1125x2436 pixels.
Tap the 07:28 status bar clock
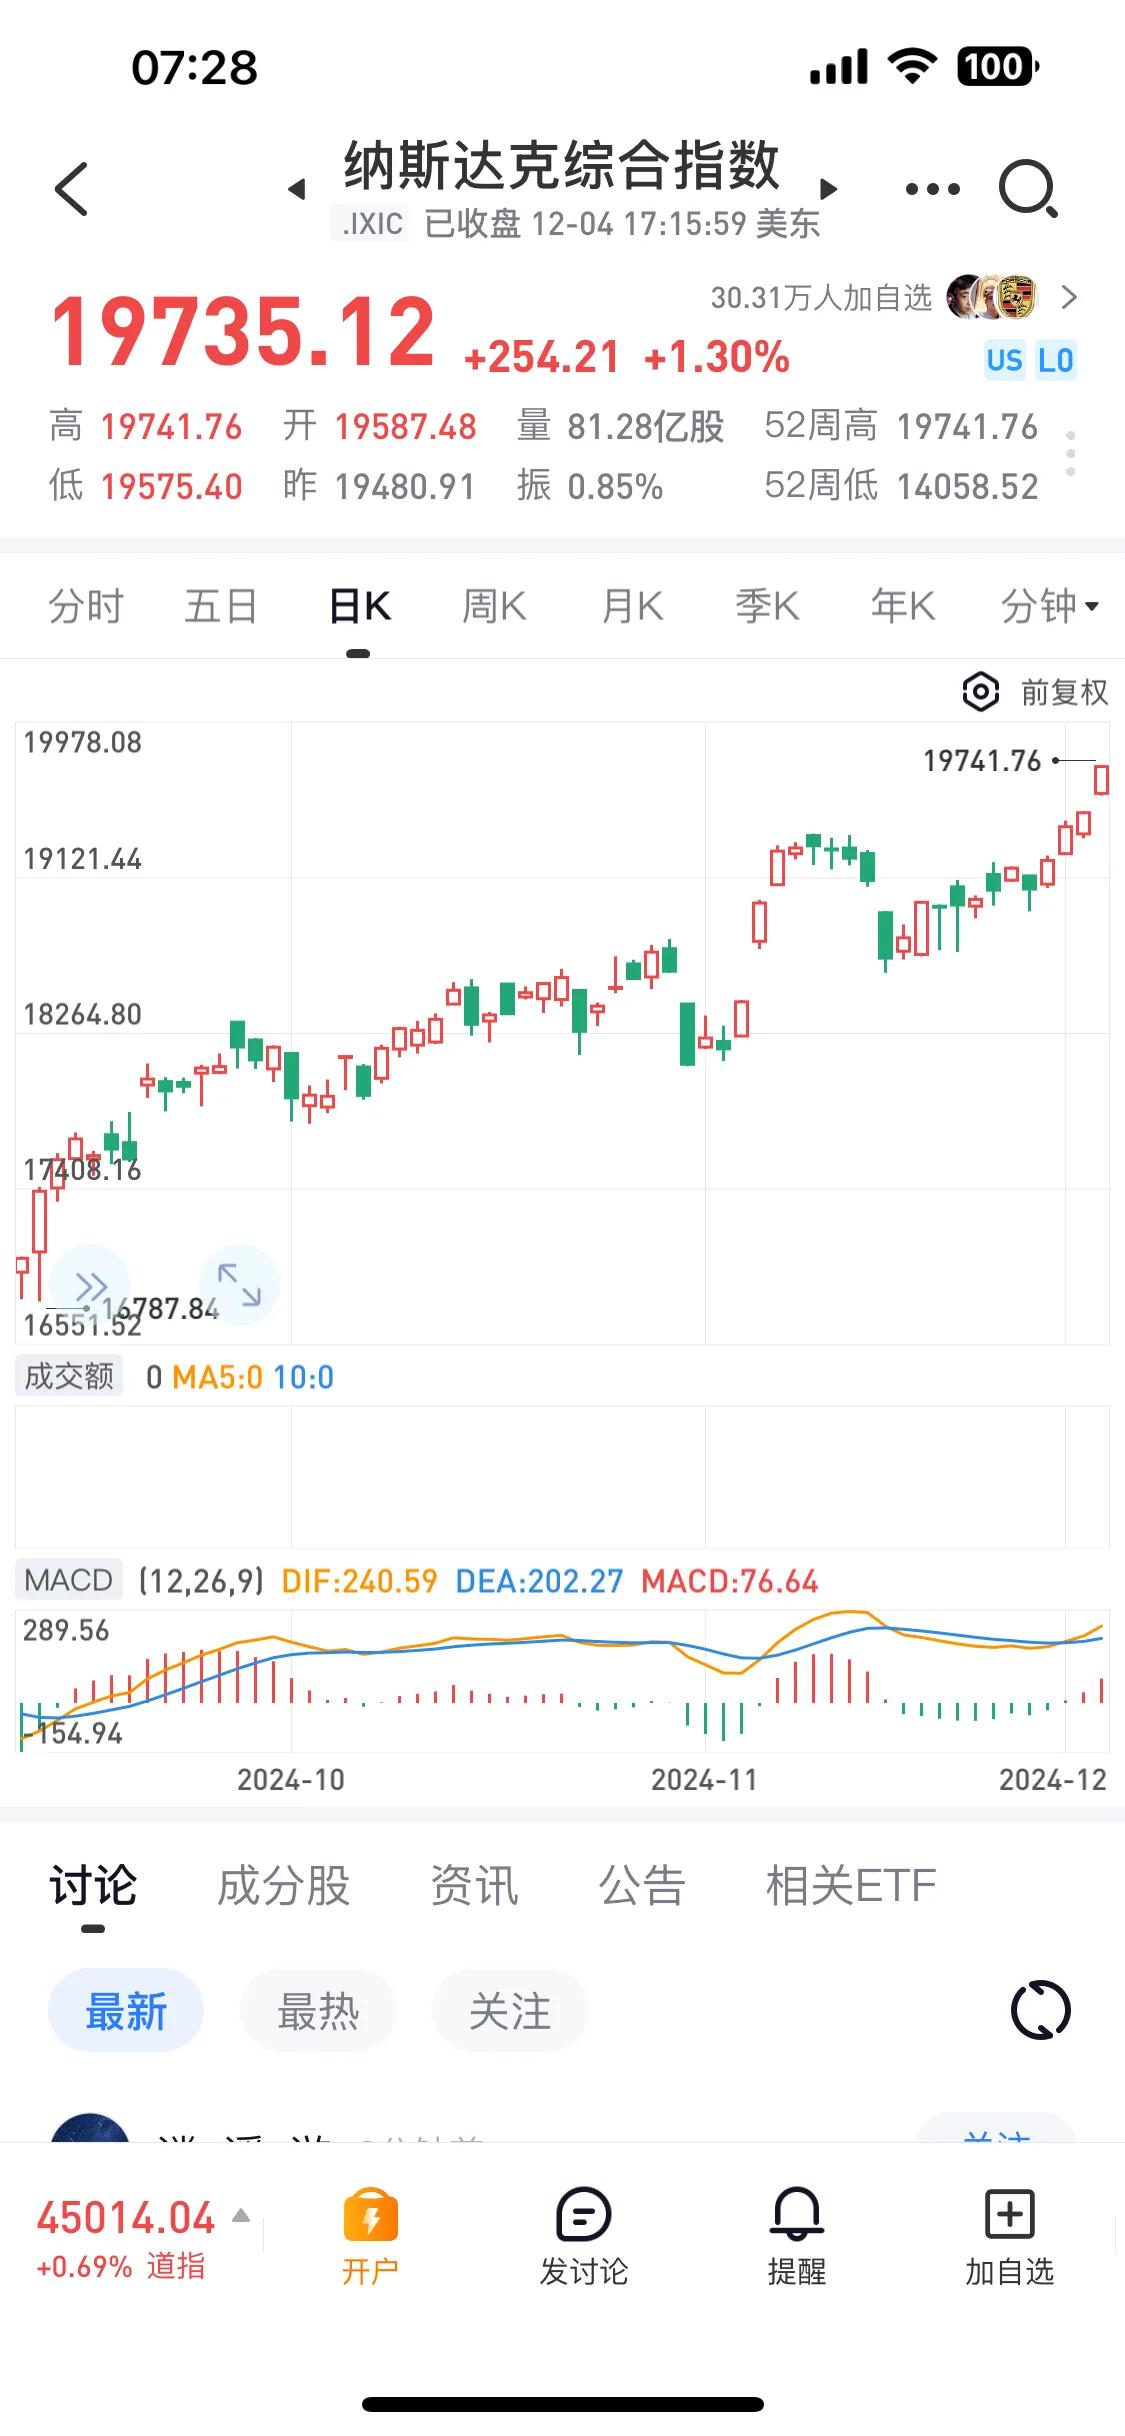pos(194,68)
